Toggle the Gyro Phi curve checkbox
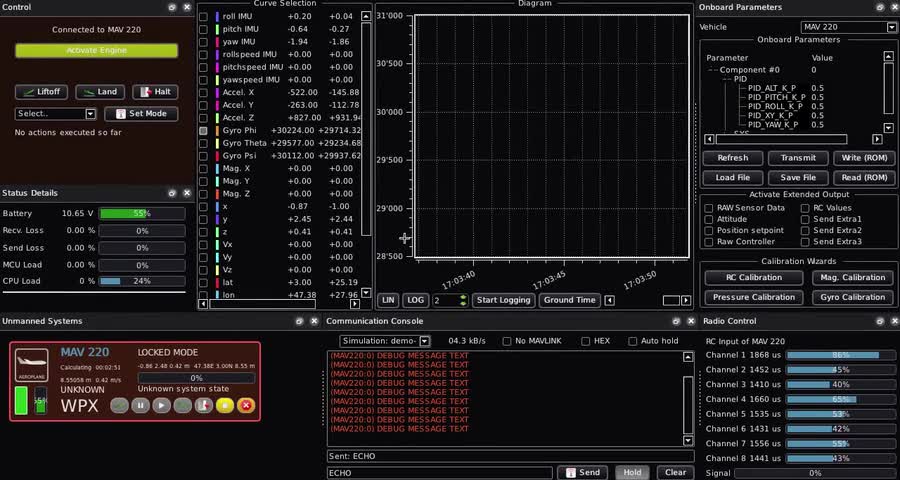 coord(203,131)
